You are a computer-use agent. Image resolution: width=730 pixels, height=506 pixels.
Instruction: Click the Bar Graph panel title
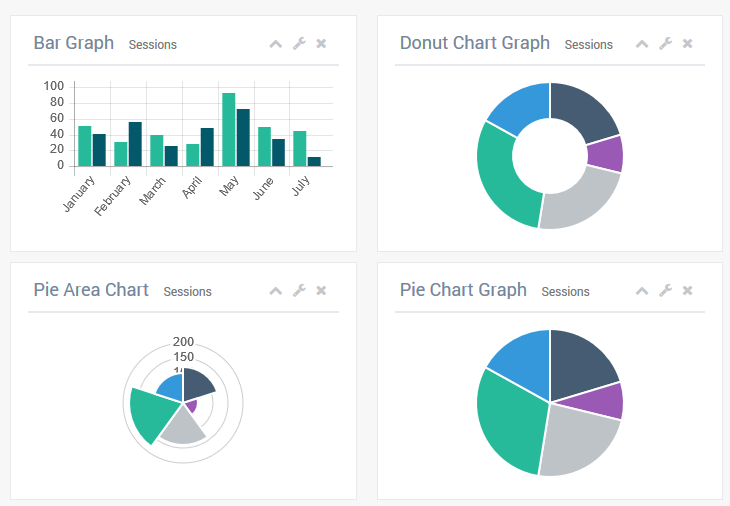point(74,43)
